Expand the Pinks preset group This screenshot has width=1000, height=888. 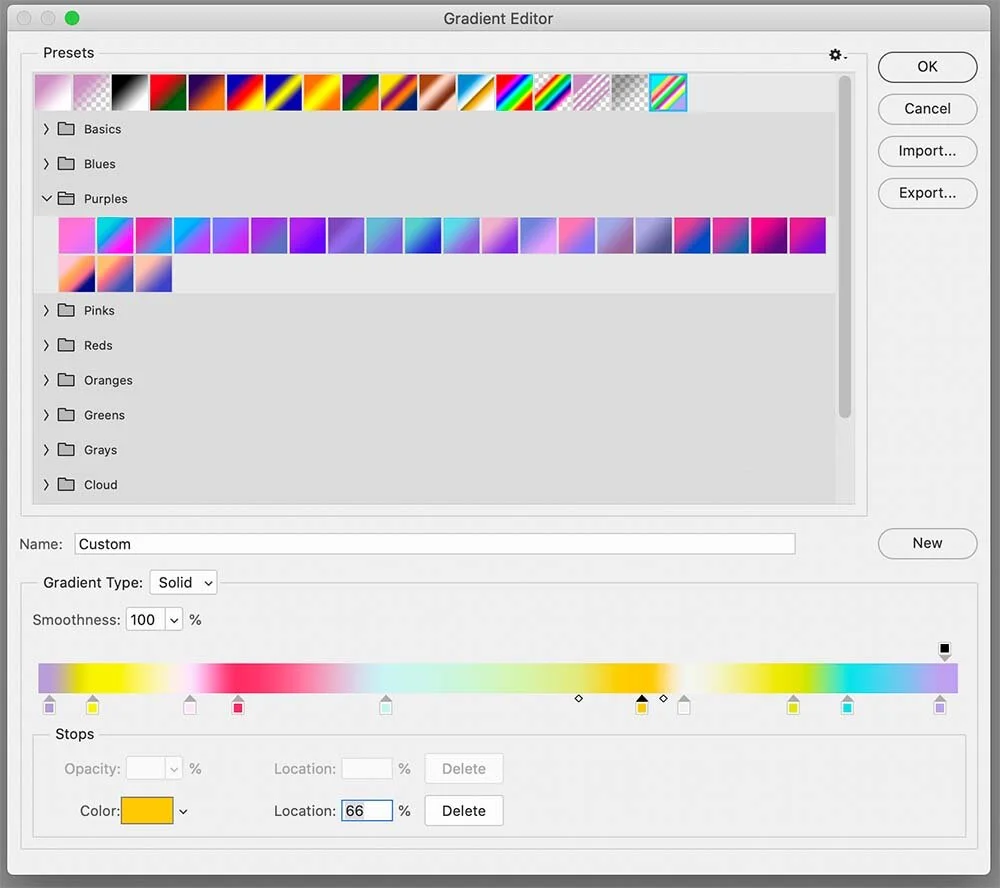pos(46,310)
